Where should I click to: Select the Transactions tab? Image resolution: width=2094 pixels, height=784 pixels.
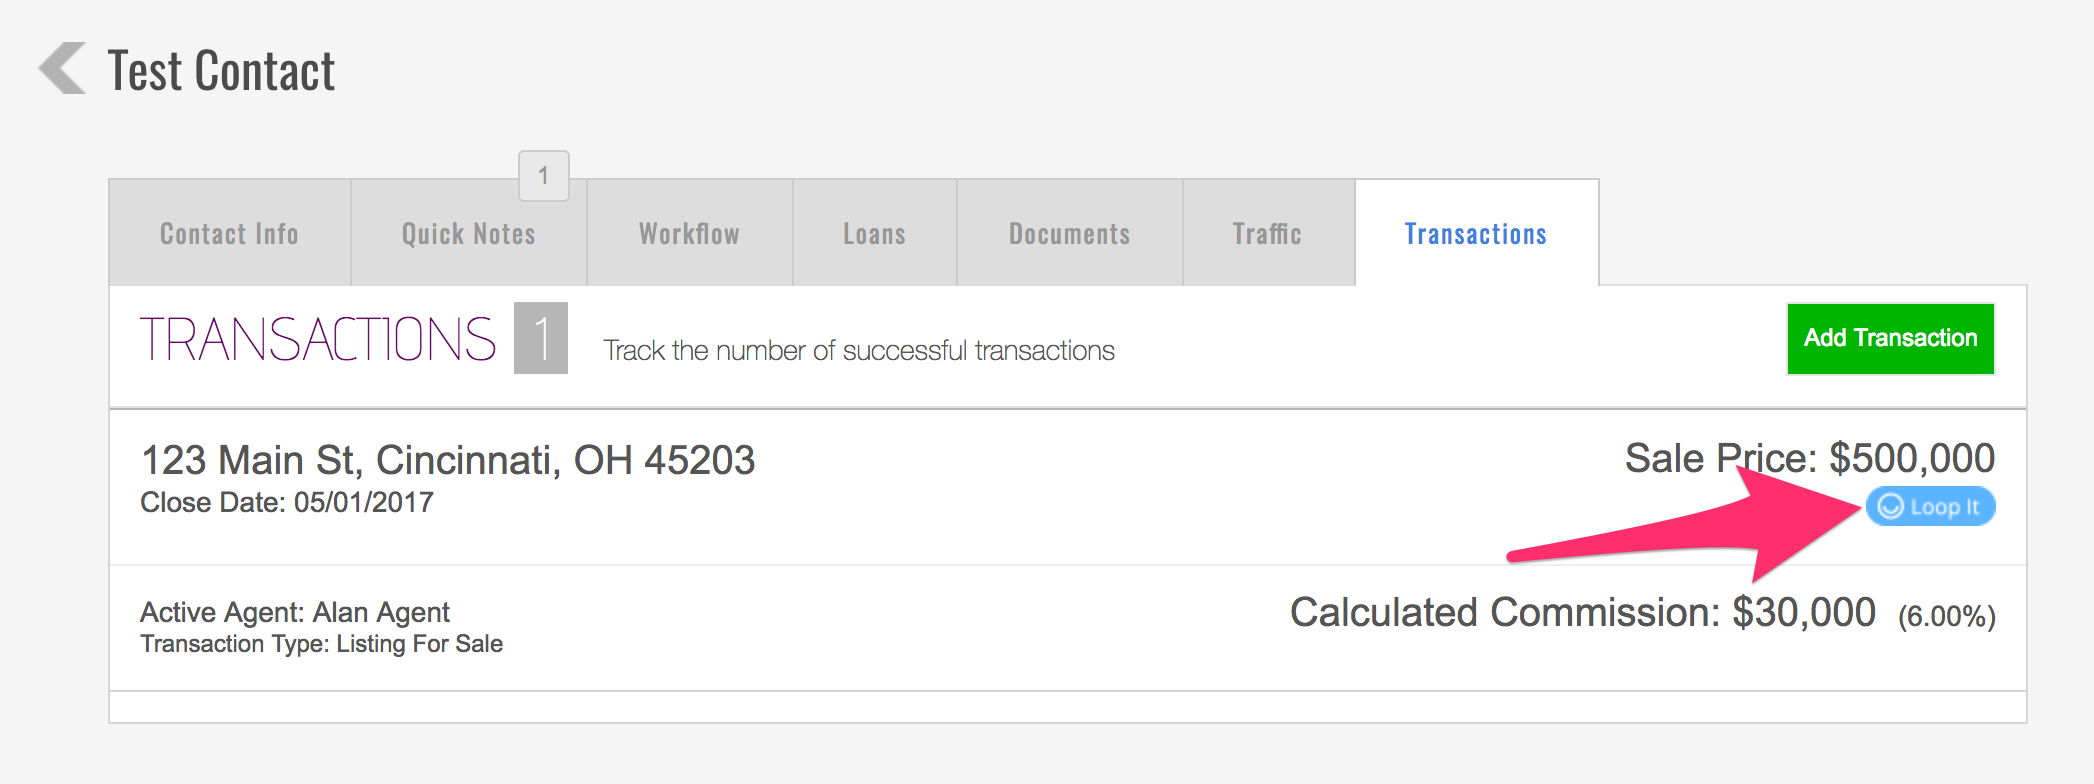tap(1475, 233)
